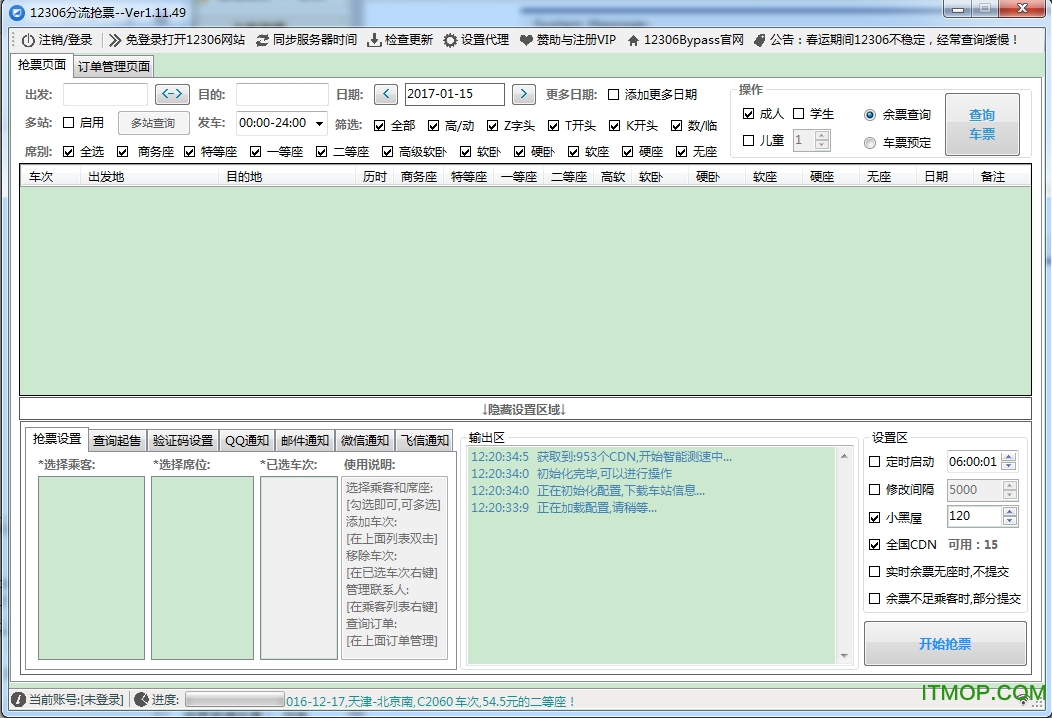Image resolution: width=1052 pixels, height=718 pixels.
Task: Increase the 定时启动 time spinner
Action: click(1008, 457)
